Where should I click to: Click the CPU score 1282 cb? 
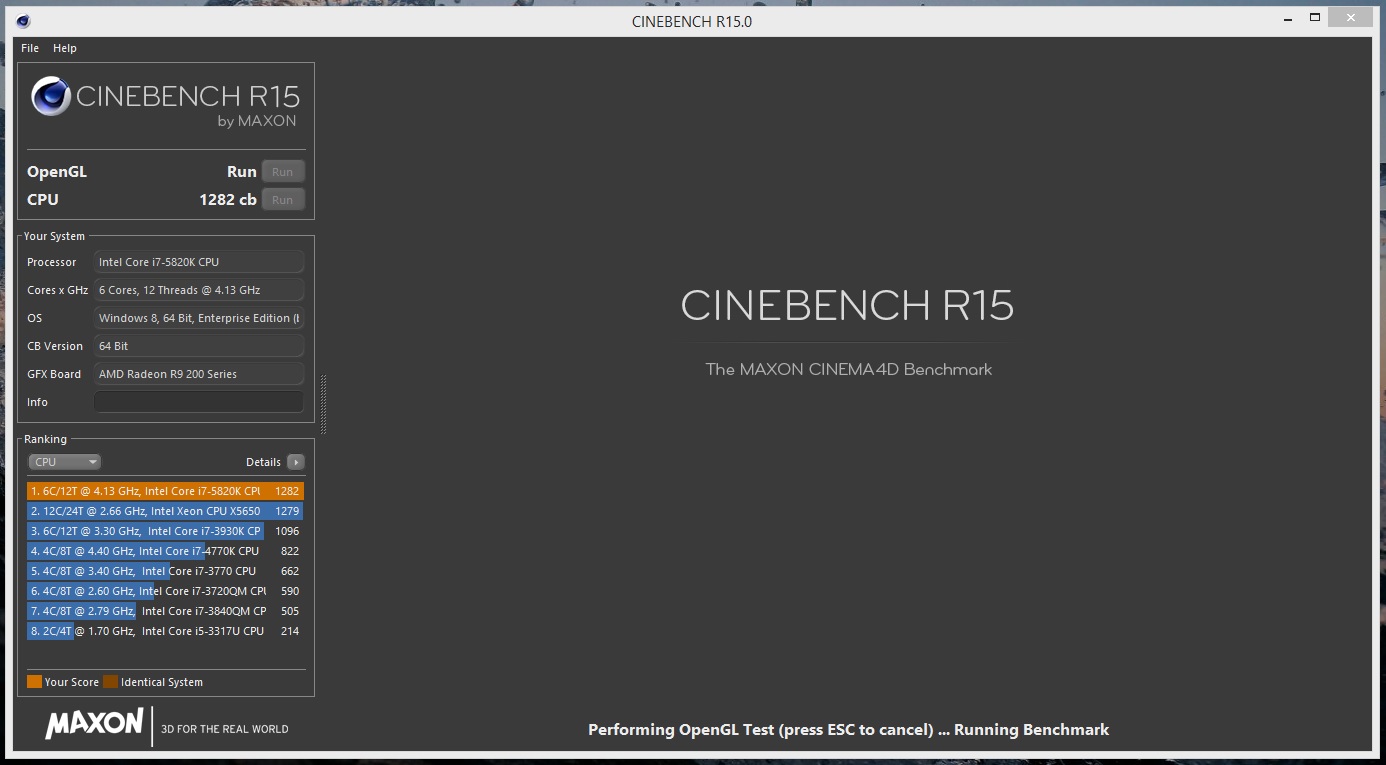(x=228, y=200)
